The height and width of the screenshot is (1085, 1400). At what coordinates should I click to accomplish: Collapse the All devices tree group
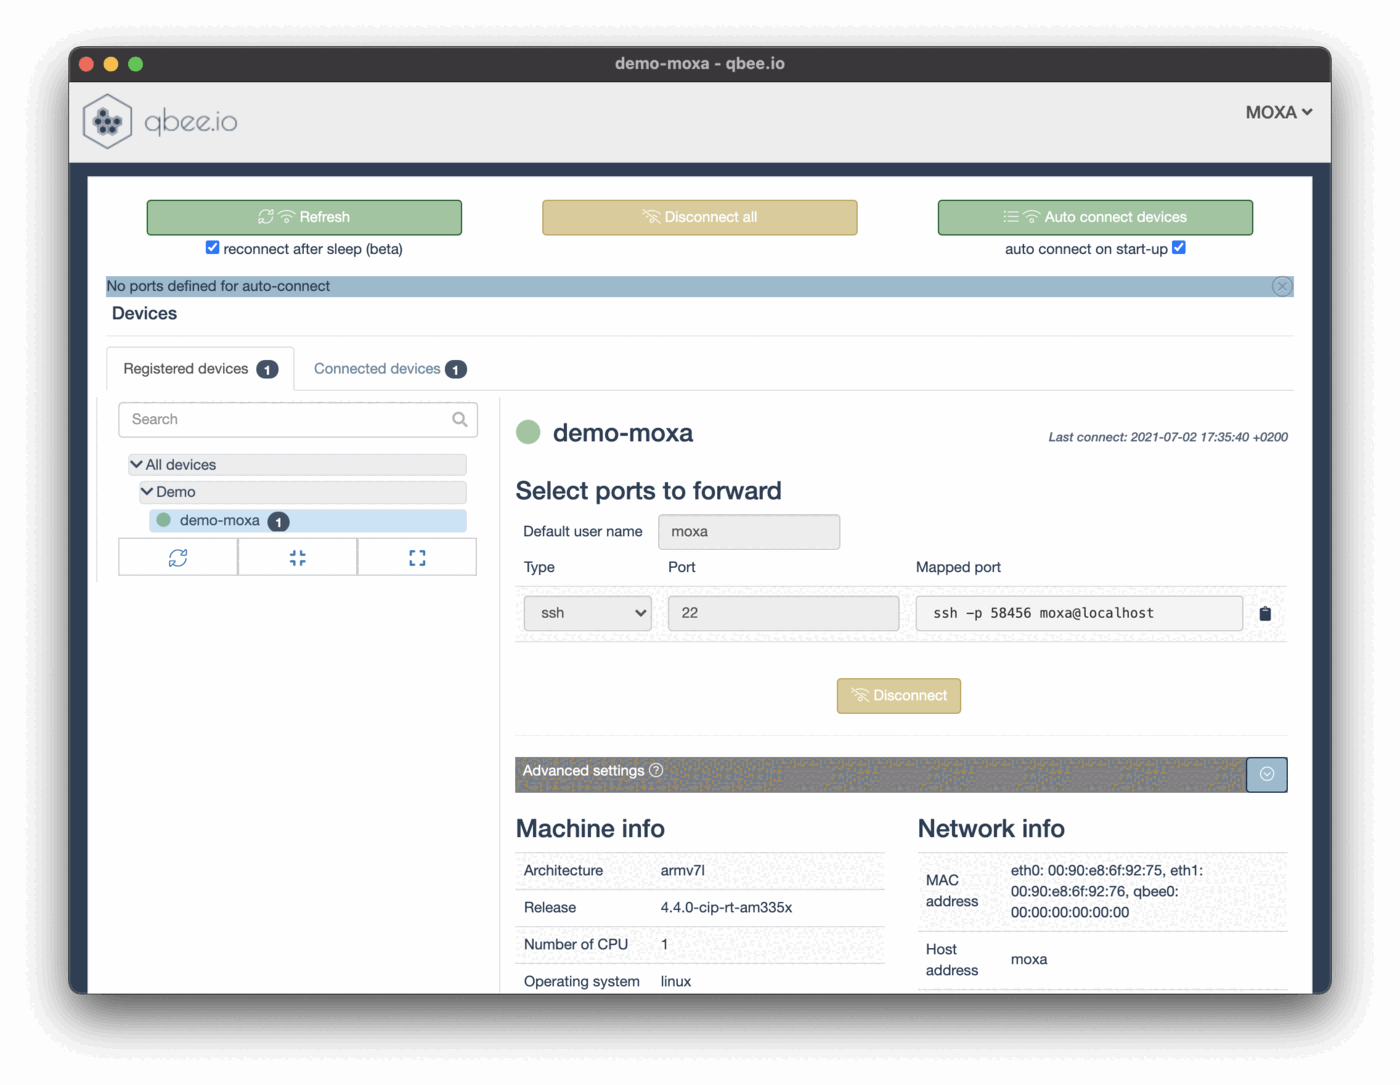coord(137,464)
